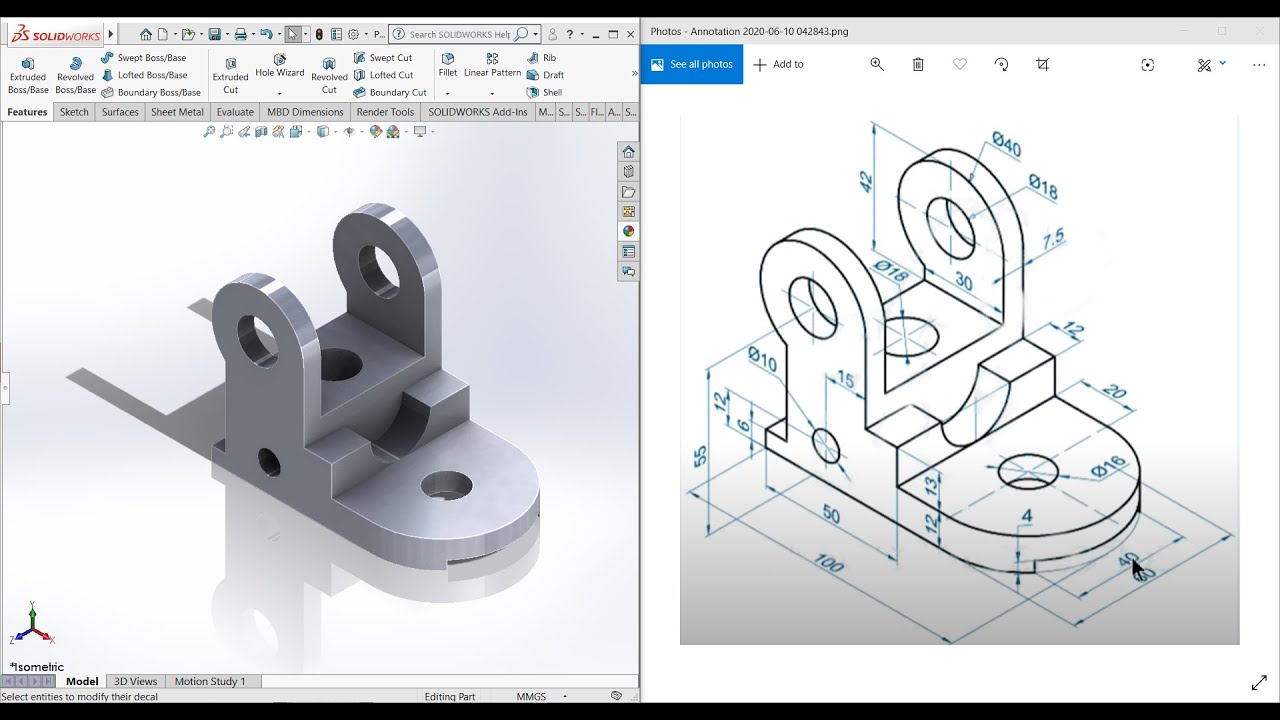Select the Revolved Cut tool
Image resolution: width=1280 pixels, height=720 pixels.
329,76
